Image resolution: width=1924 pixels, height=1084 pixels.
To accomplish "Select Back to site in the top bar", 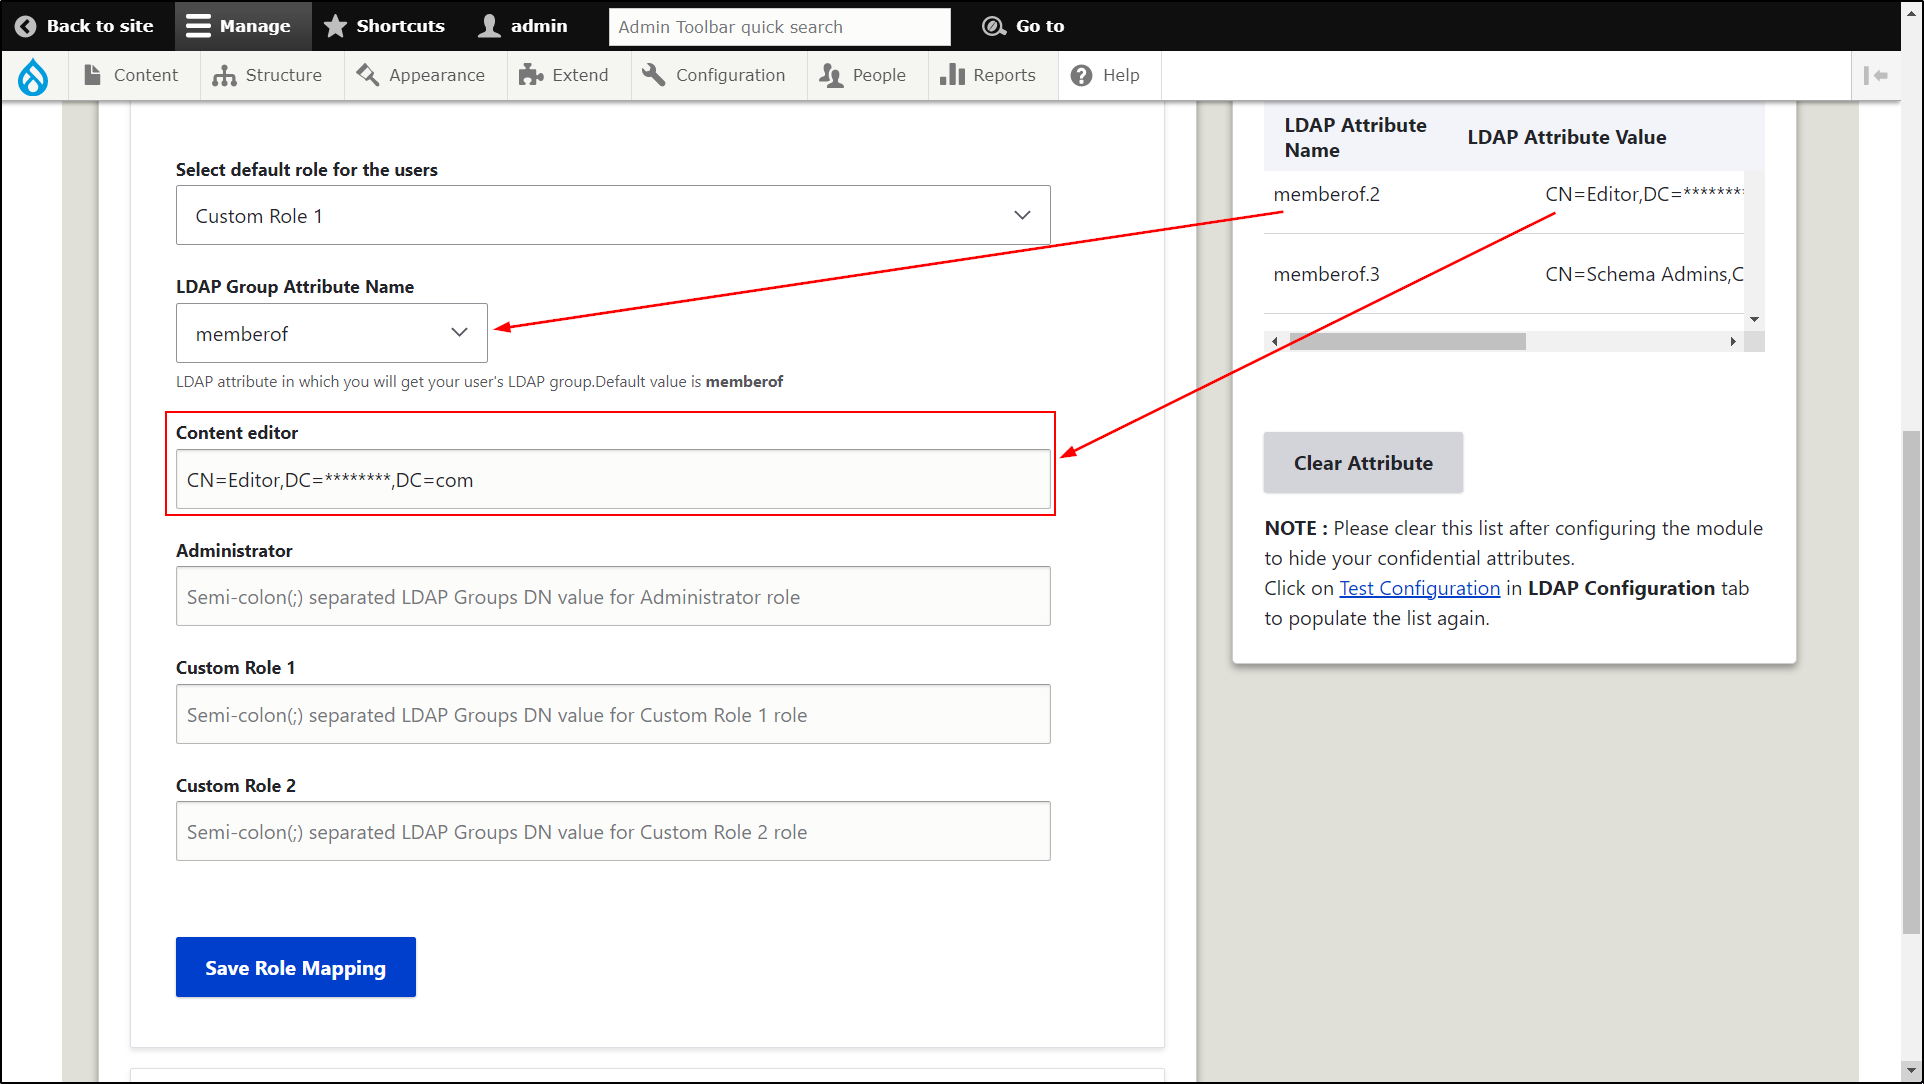I will click(x=86, y=25).
